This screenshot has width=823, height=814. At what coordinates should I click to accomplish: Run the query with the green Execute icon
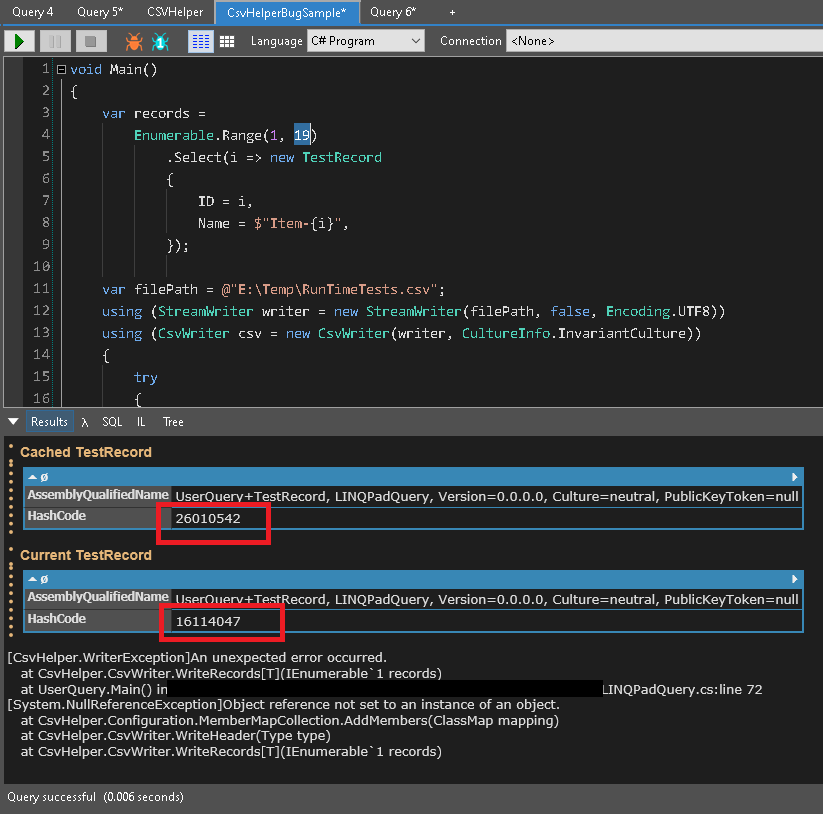[18, 41]
